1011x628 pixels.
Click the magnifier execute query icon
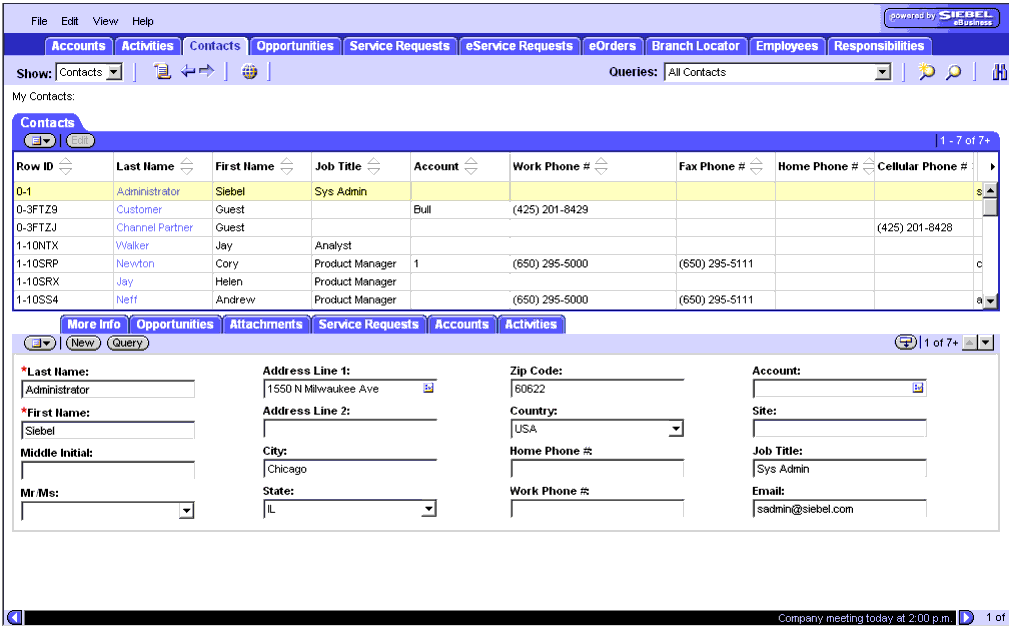point(953,72)
